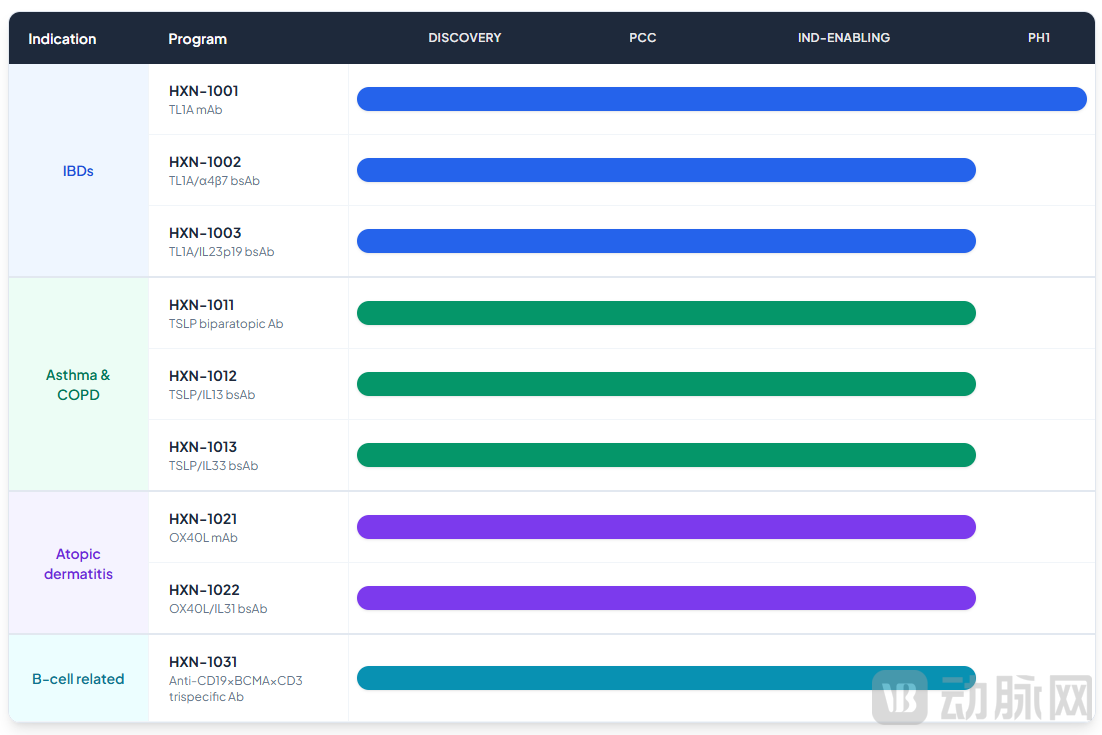
Task: Click the Program column header
Action: (197, 39)
